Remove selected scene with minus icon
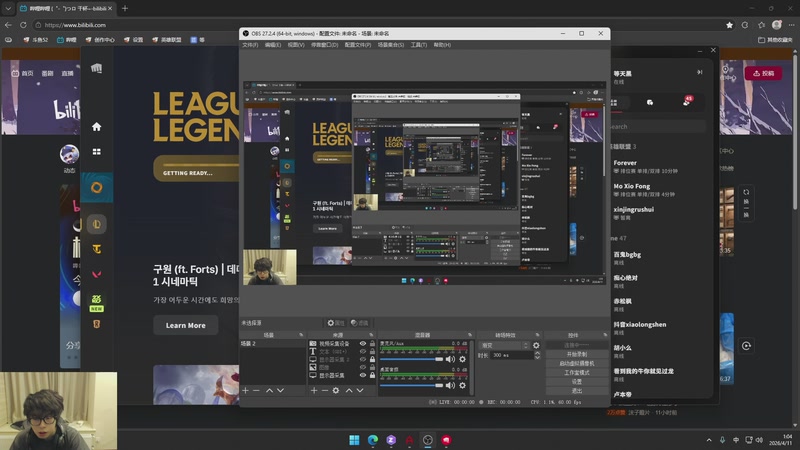800x450 pixels. coord(256,390)
